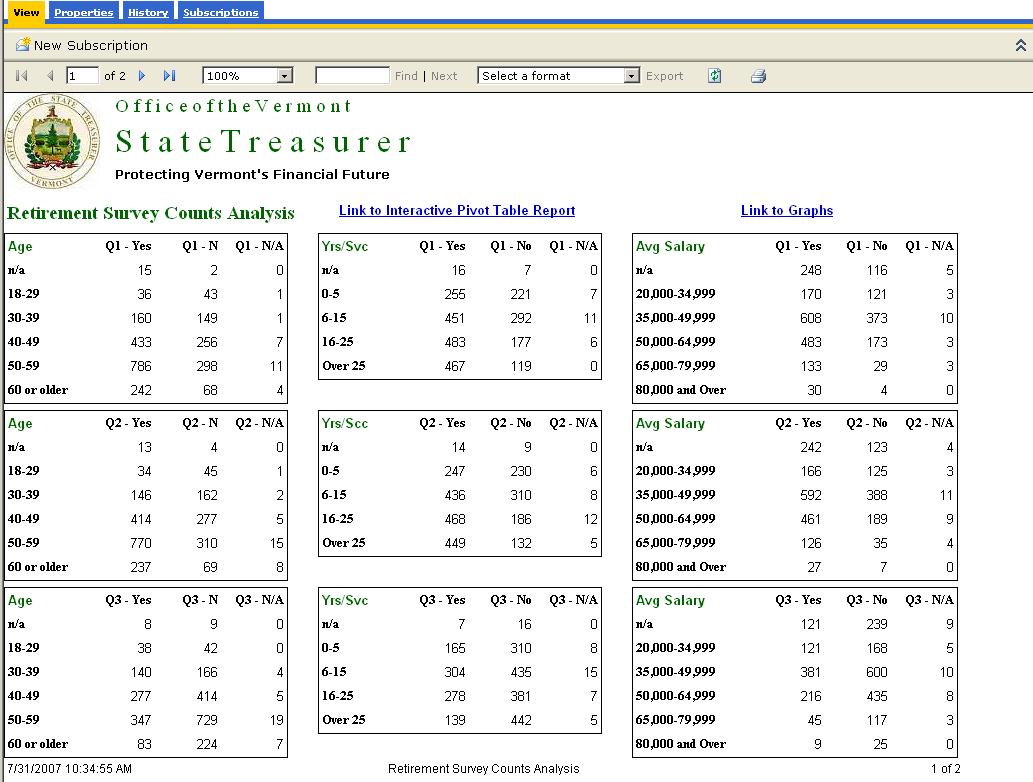This screenshot has width=1033, height=782.
Task: Click the Next search link
Action: coord(444,76)
